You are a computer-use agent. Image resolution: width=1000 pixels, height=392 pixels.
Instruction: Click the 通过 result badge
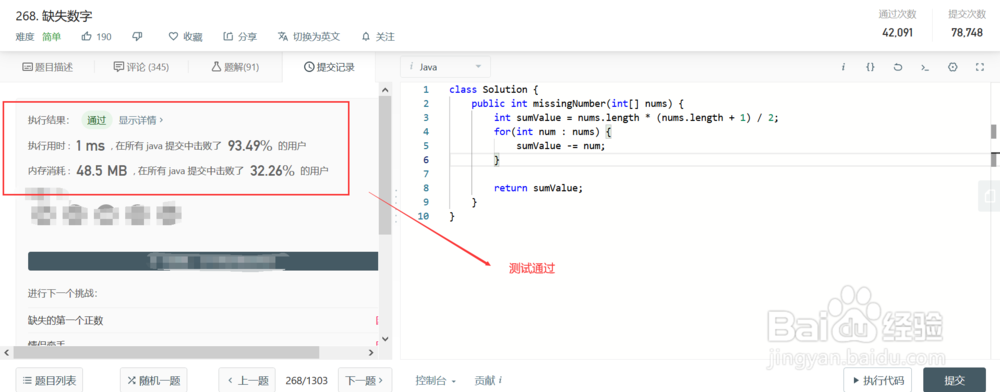[x=97, y=120]
